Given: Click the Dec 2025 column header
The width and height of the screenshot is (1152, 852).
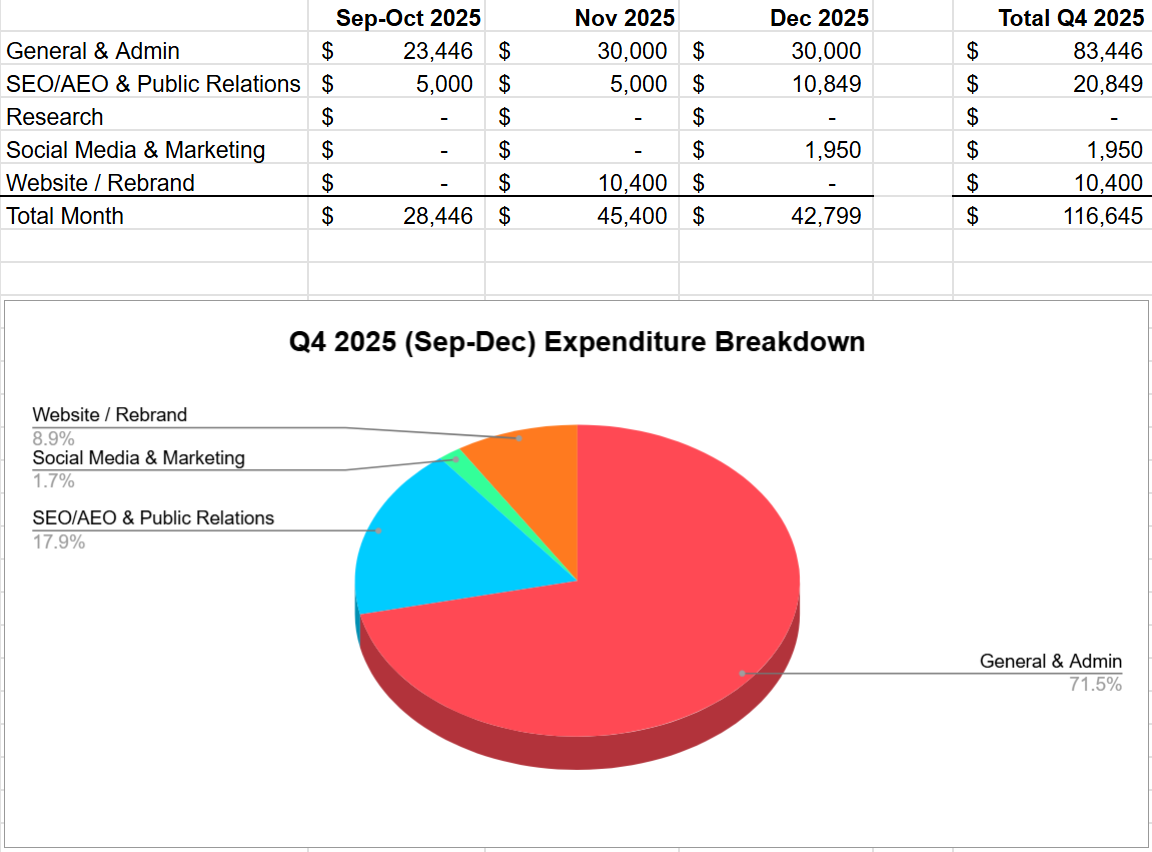Looking at the screenshot, I should [x=819, y=18].
